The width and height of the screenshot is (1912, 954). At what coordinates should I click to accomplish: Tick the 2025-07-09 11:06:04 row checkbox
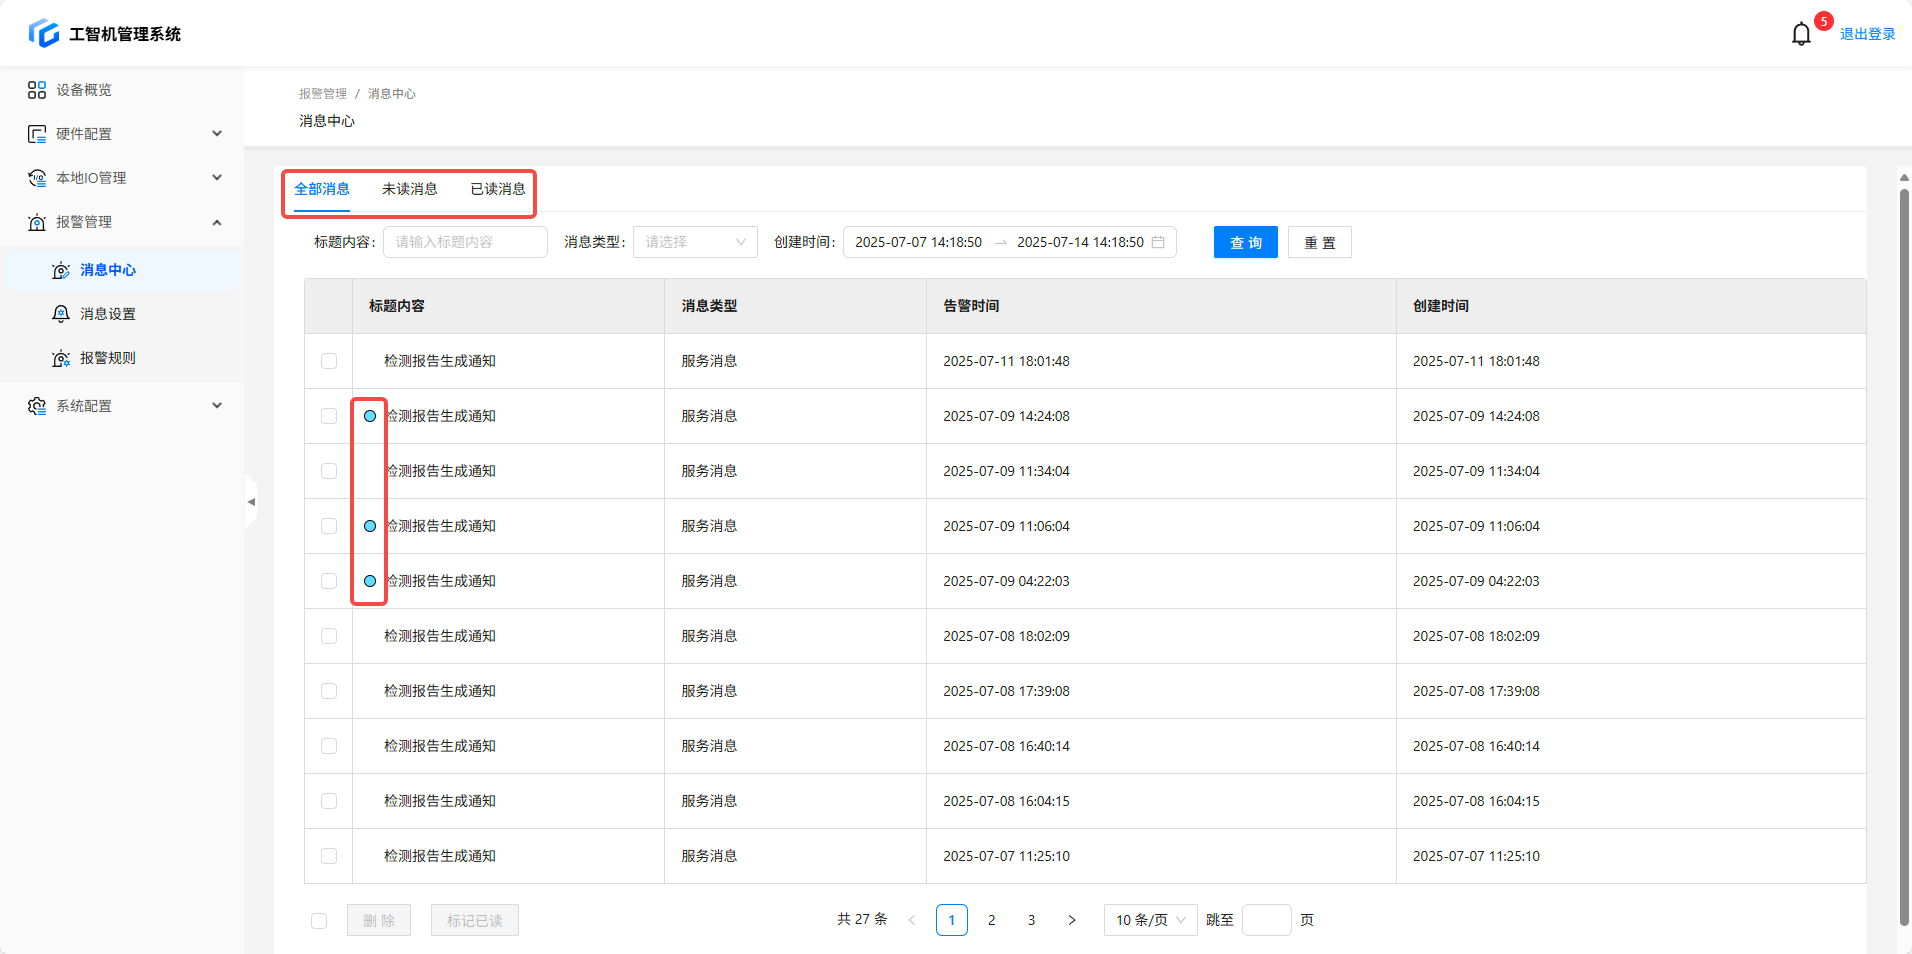coord(329,526)
